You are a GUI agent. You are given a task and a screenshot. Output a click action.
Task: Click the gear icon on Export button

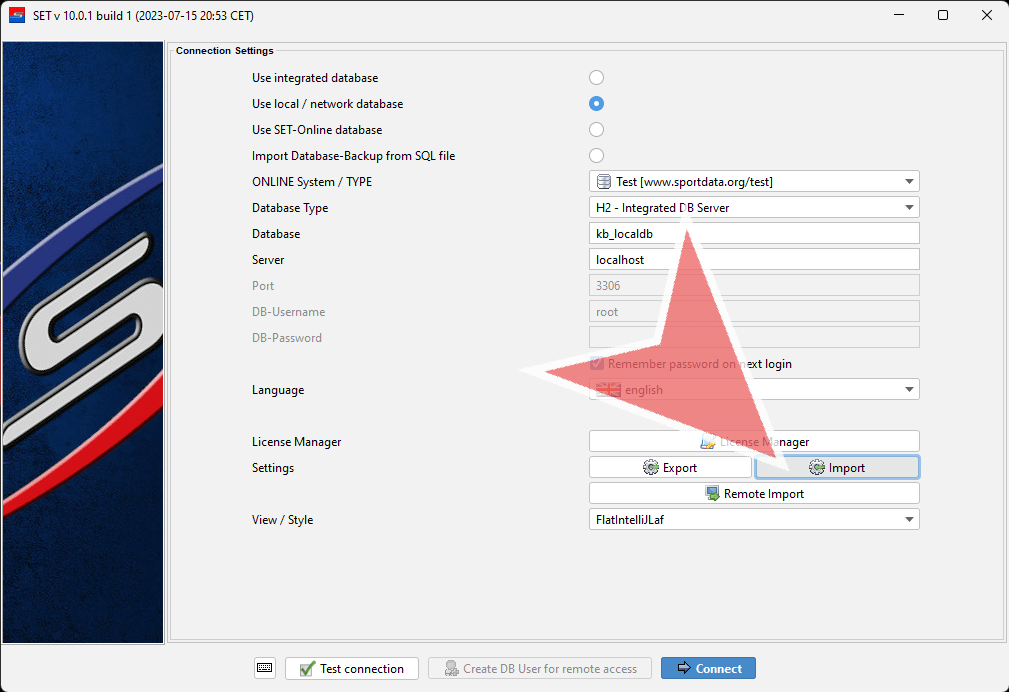pyautogui.click(x=651, y=468)
